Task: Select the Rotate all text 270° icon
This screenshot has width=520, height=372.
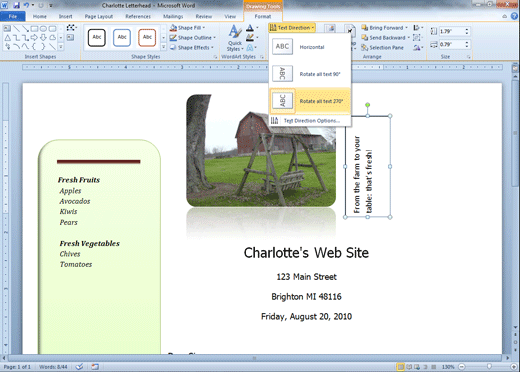Action: pyautogui.click(x=282, y=101)
